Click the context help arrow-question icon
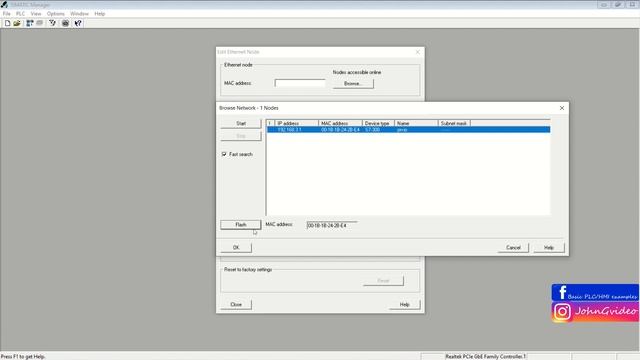Viewport: 640px width, 360px height. (78, 23)
